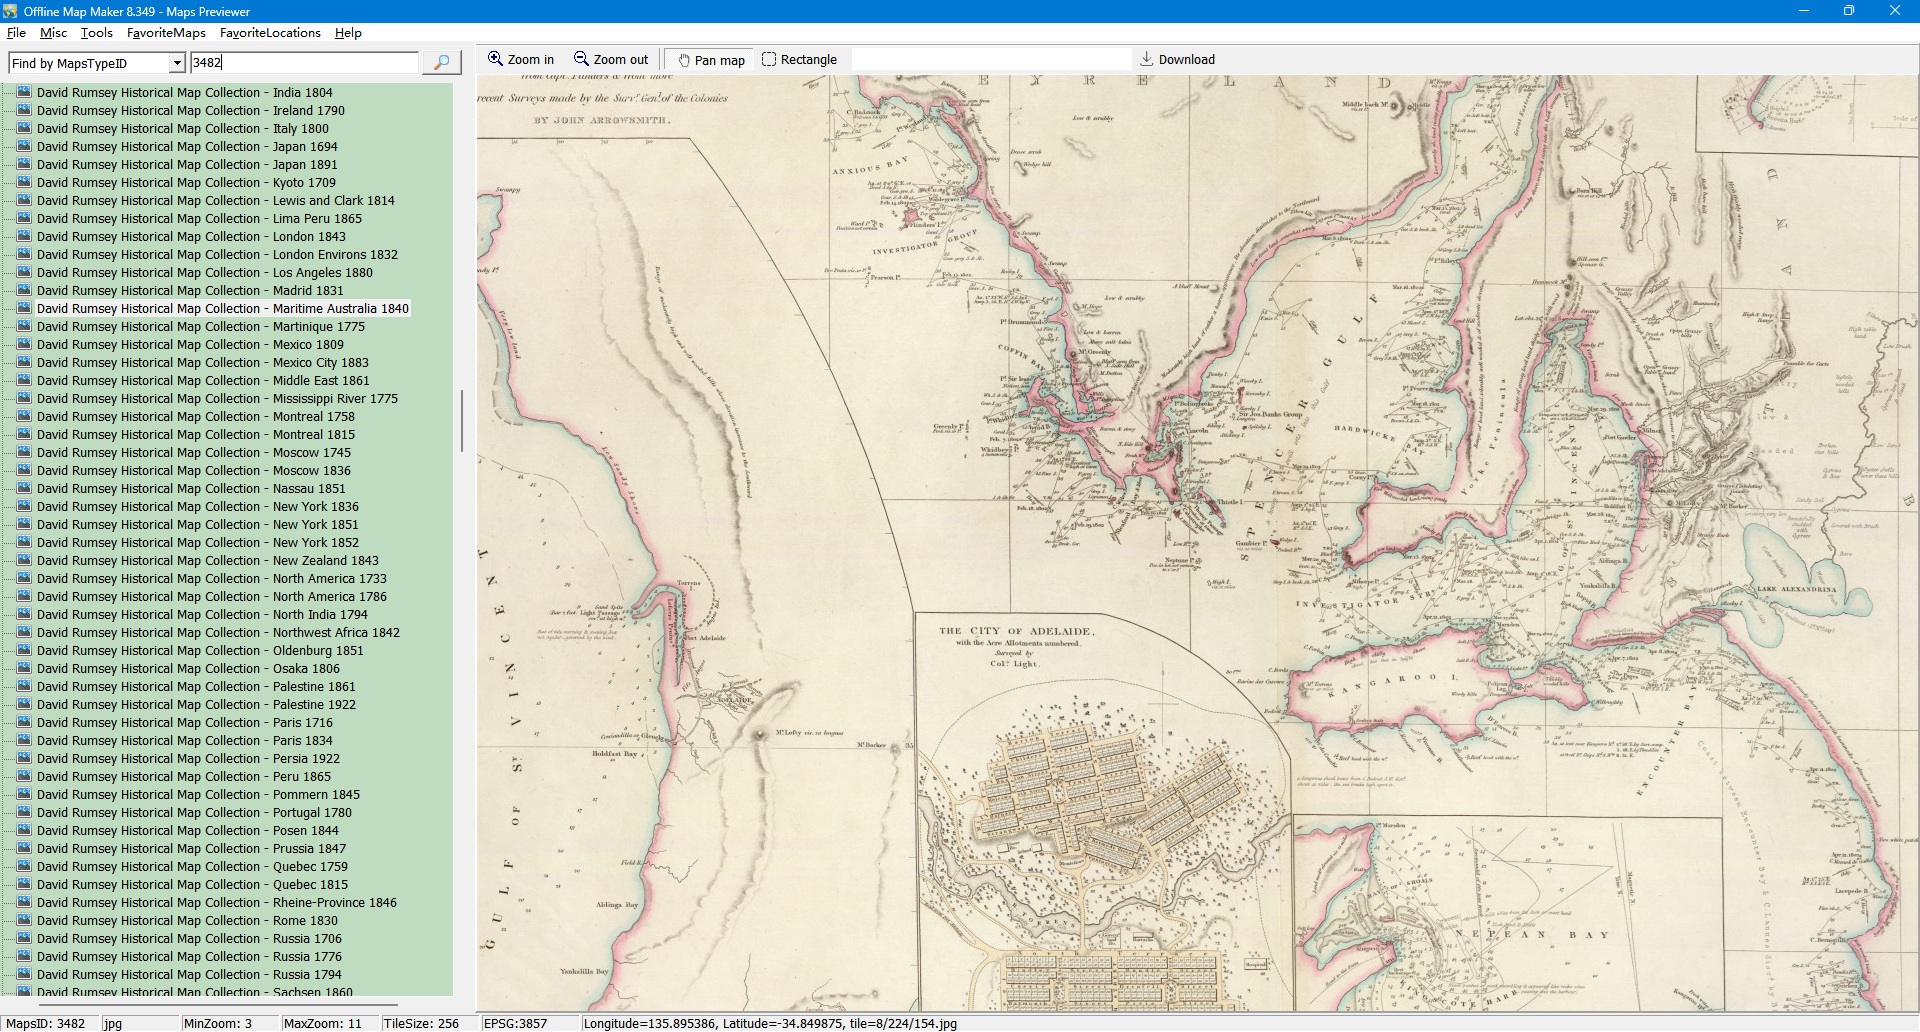Open the File menu
Screen dimensions: 1920x1032
coord(16,33)
